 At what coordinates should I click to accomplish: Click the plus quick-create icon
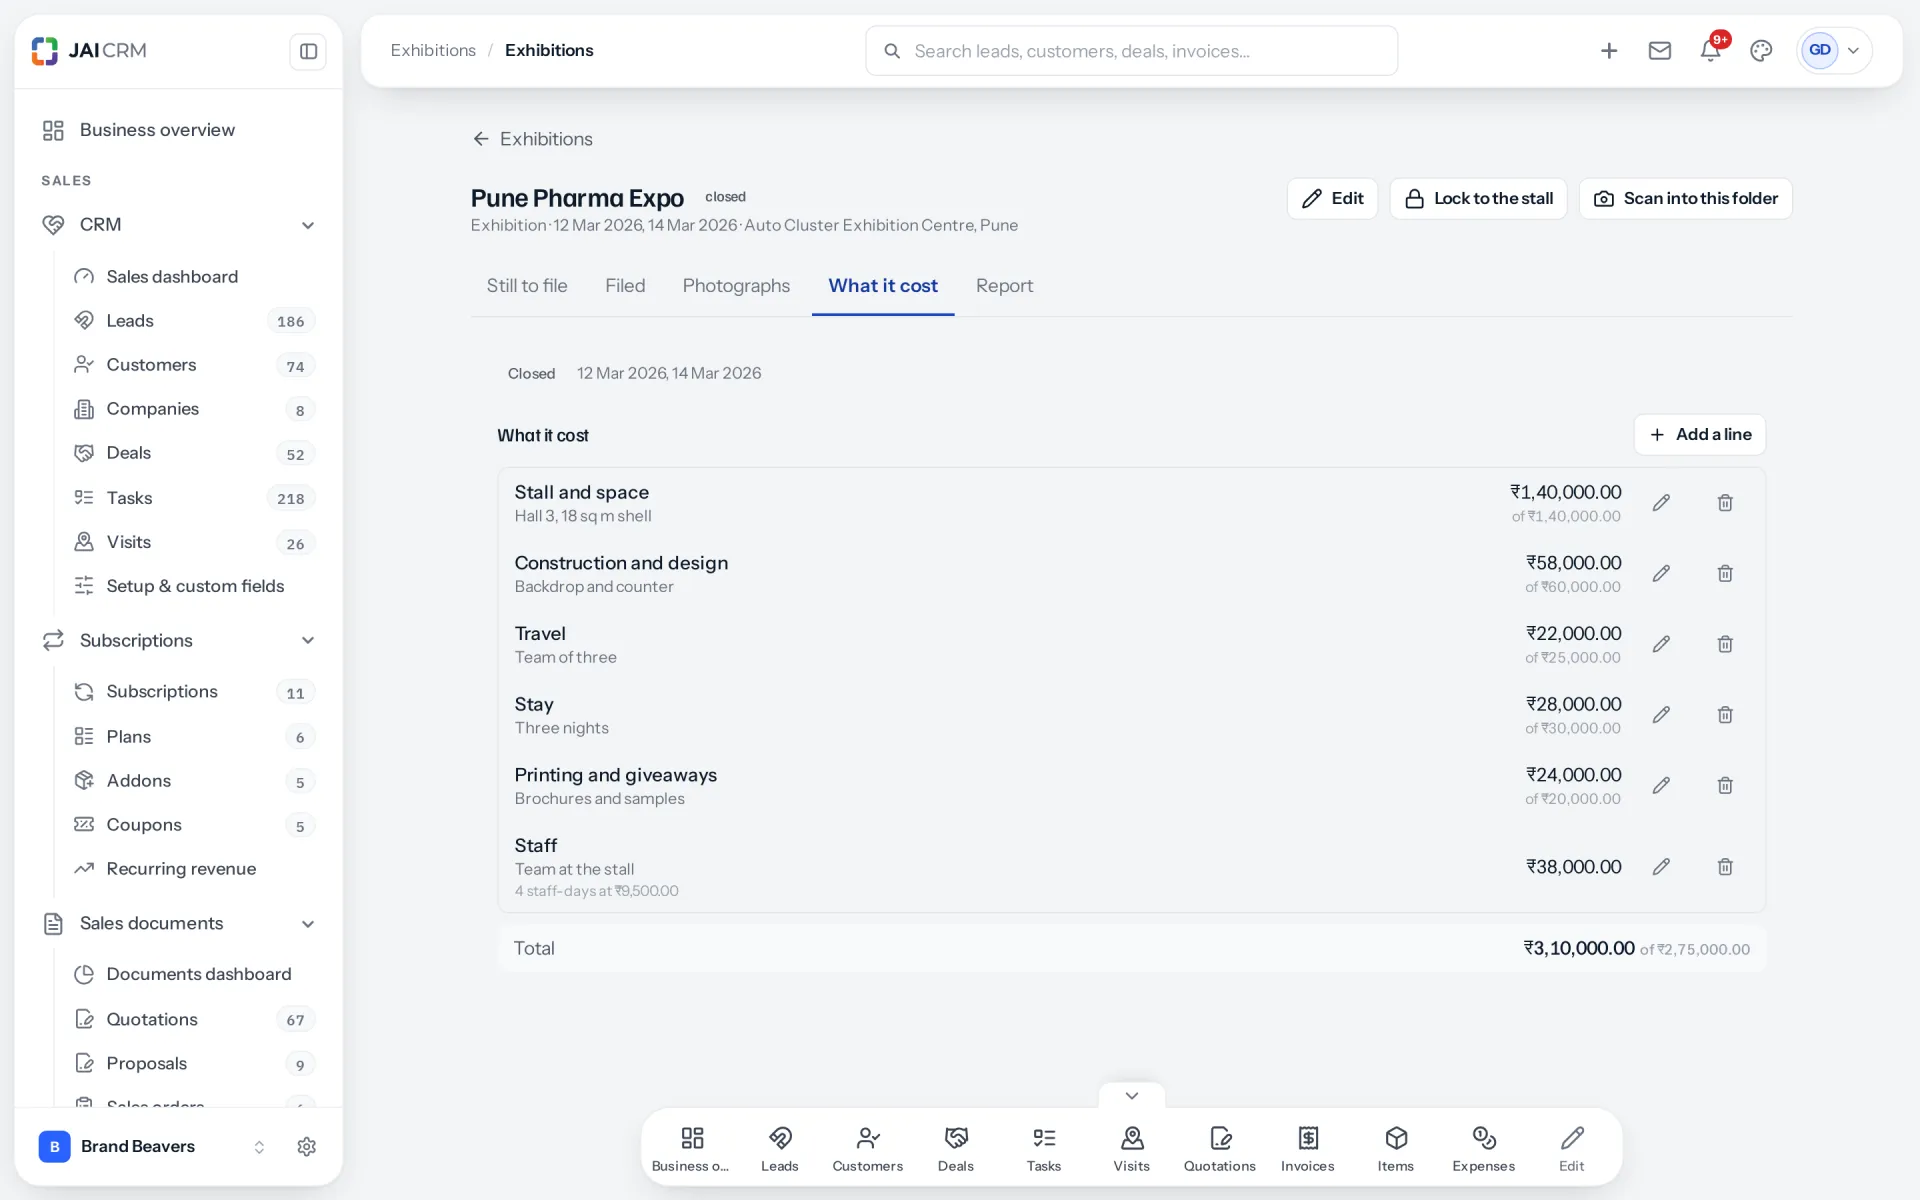pos(1609,50)
